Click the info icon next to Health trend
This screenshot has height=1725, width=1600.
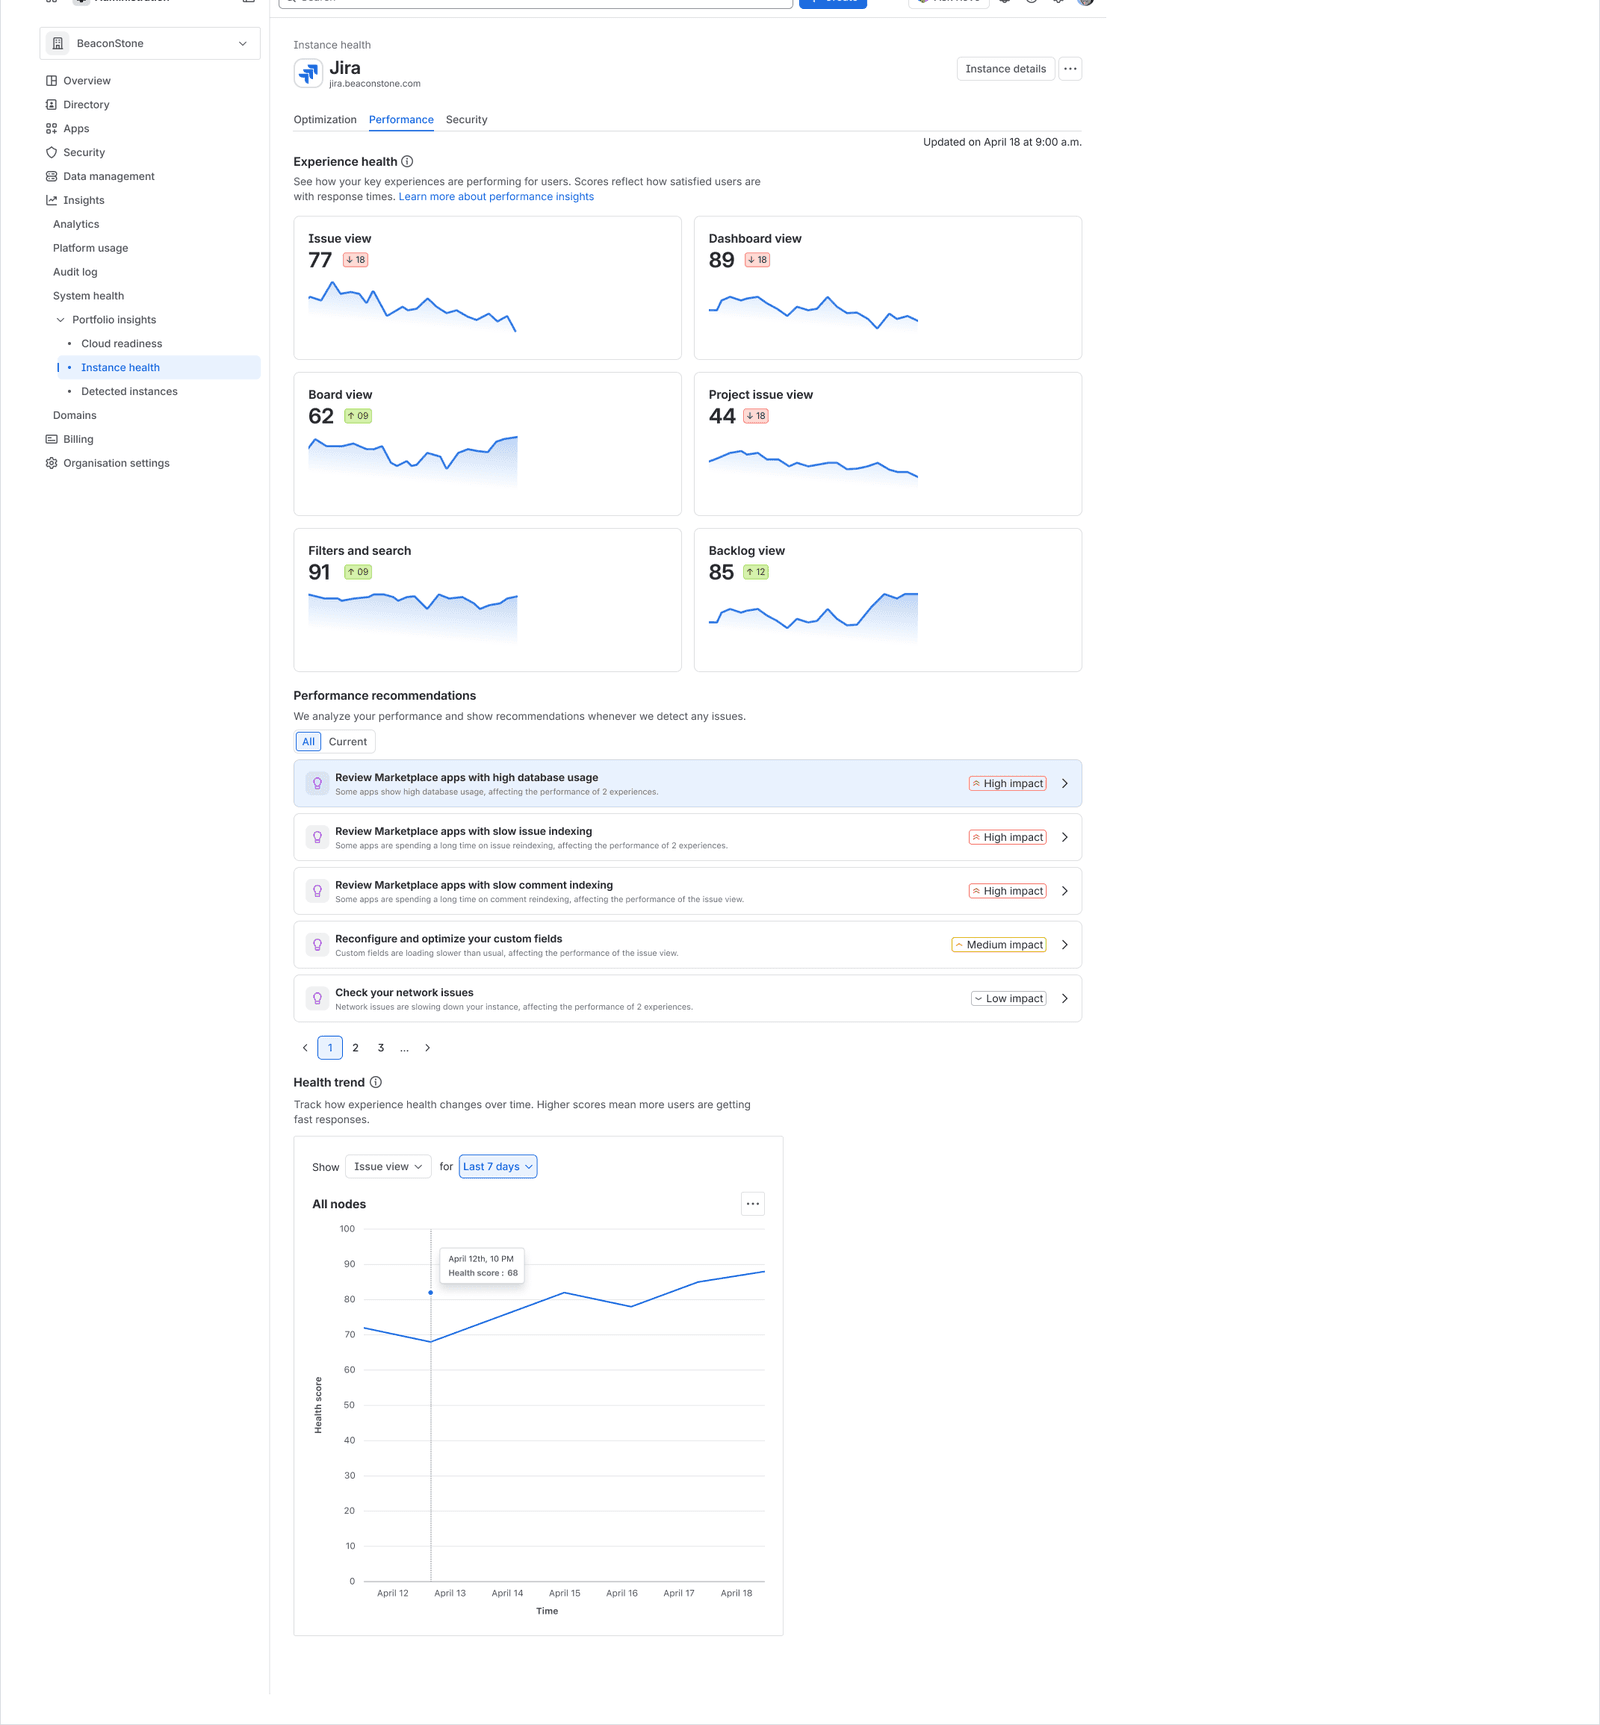pyautogui.click(x=376, y=1083)
